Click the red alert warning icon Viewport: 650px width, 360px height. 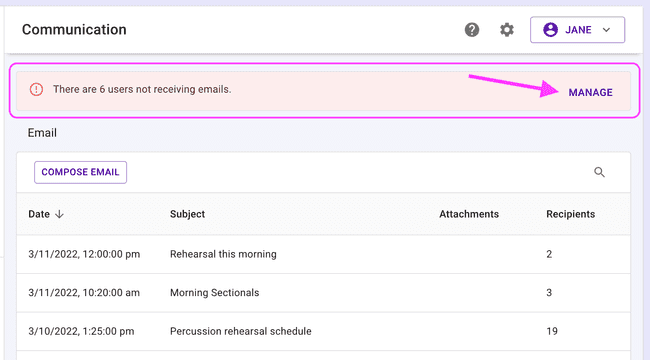(x=36, y=89)
